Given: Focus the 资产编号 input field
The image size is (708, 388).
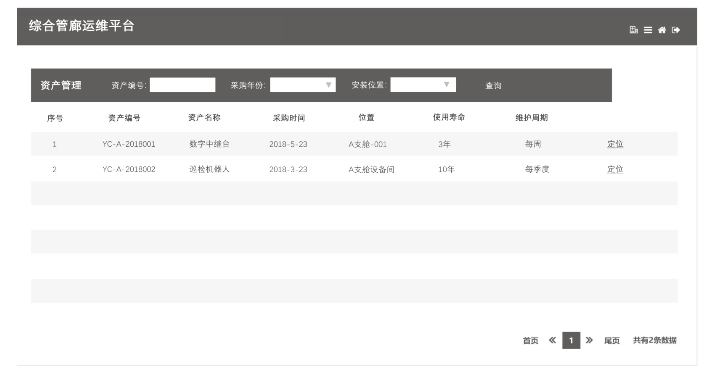Looking at the screenshot, I should (182, 85).
